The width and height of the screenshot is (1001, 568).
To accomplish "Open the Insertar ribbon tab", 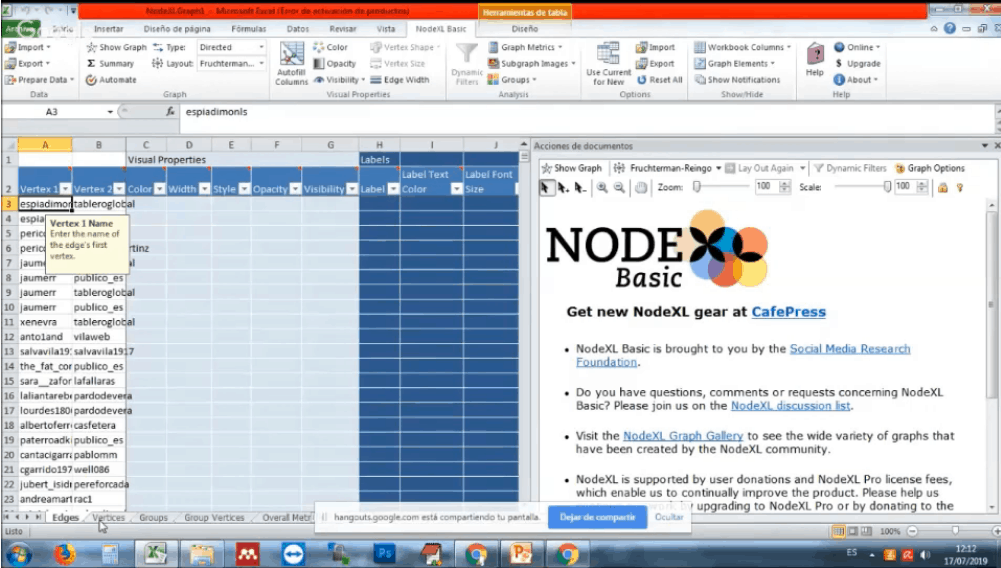I will (109, 29).
